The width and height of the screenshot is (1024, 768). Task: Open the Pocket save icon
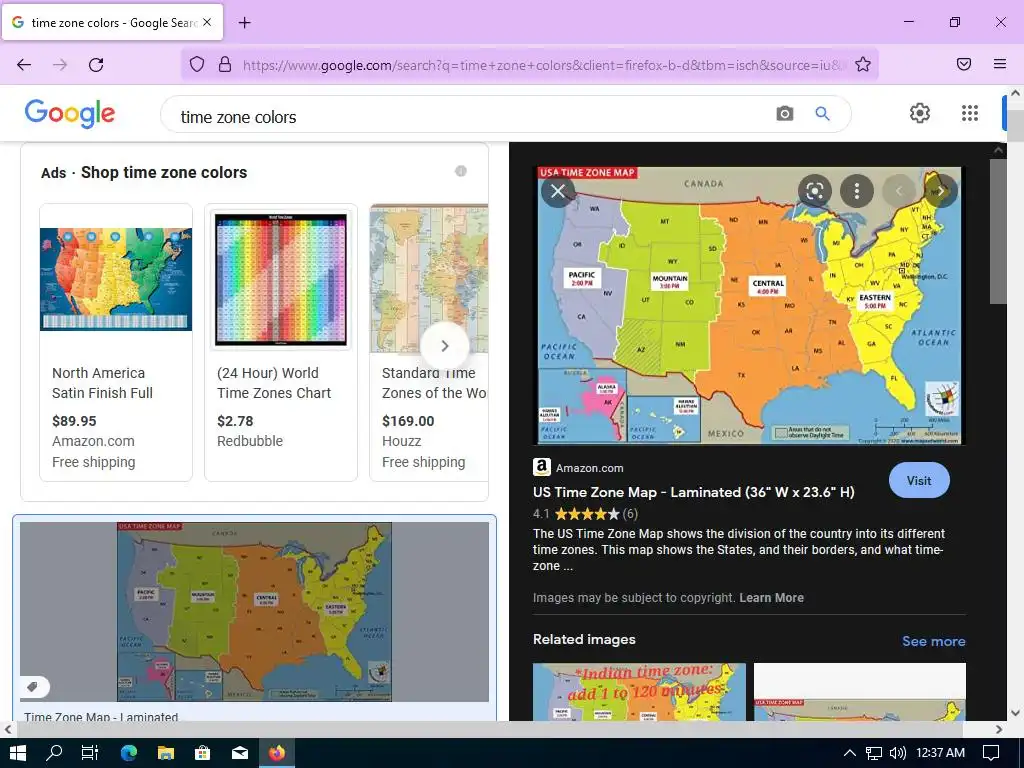pos(964,64)
